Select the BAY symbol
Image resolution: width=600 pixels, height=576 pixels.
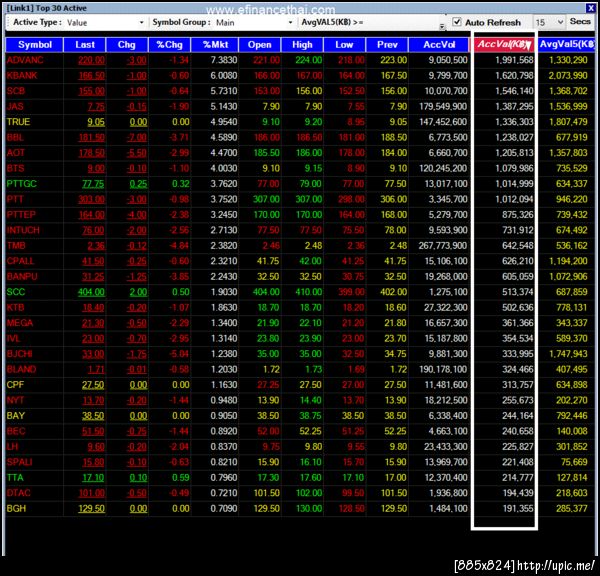16,416
